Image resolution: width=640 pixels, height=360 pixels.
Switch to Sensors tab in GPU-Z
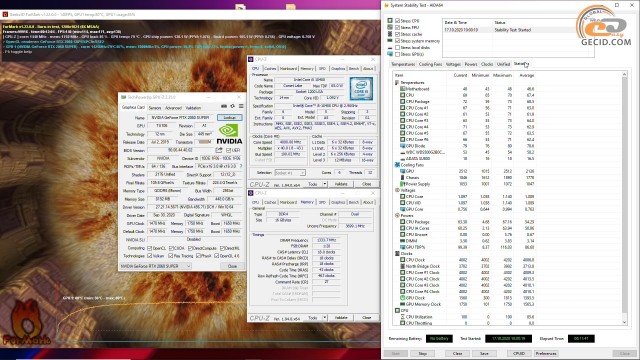(x=155, y=108)
